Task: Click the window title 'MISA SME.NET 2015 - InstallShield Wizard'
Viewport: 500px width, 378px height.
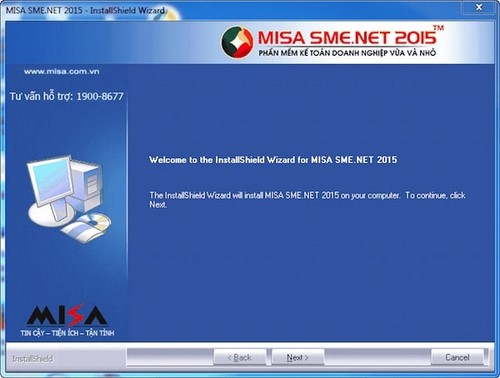Action: tap(85, 10)
